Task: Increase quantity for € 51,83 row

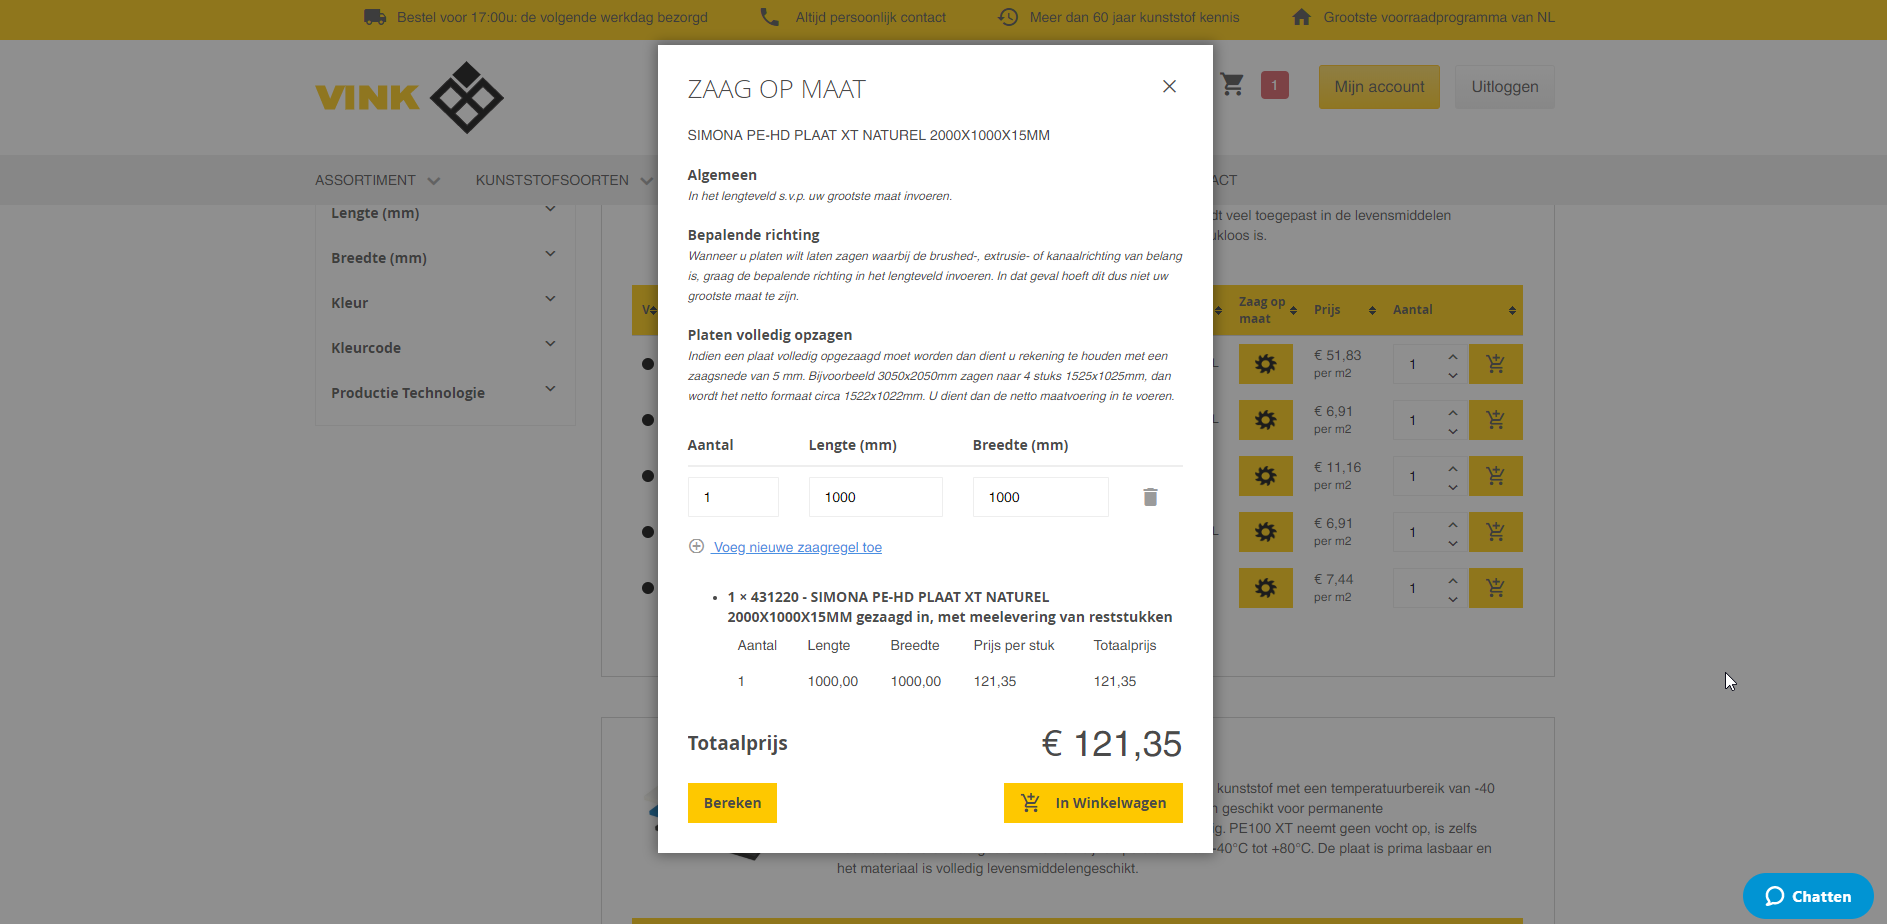Action: 1453,356
